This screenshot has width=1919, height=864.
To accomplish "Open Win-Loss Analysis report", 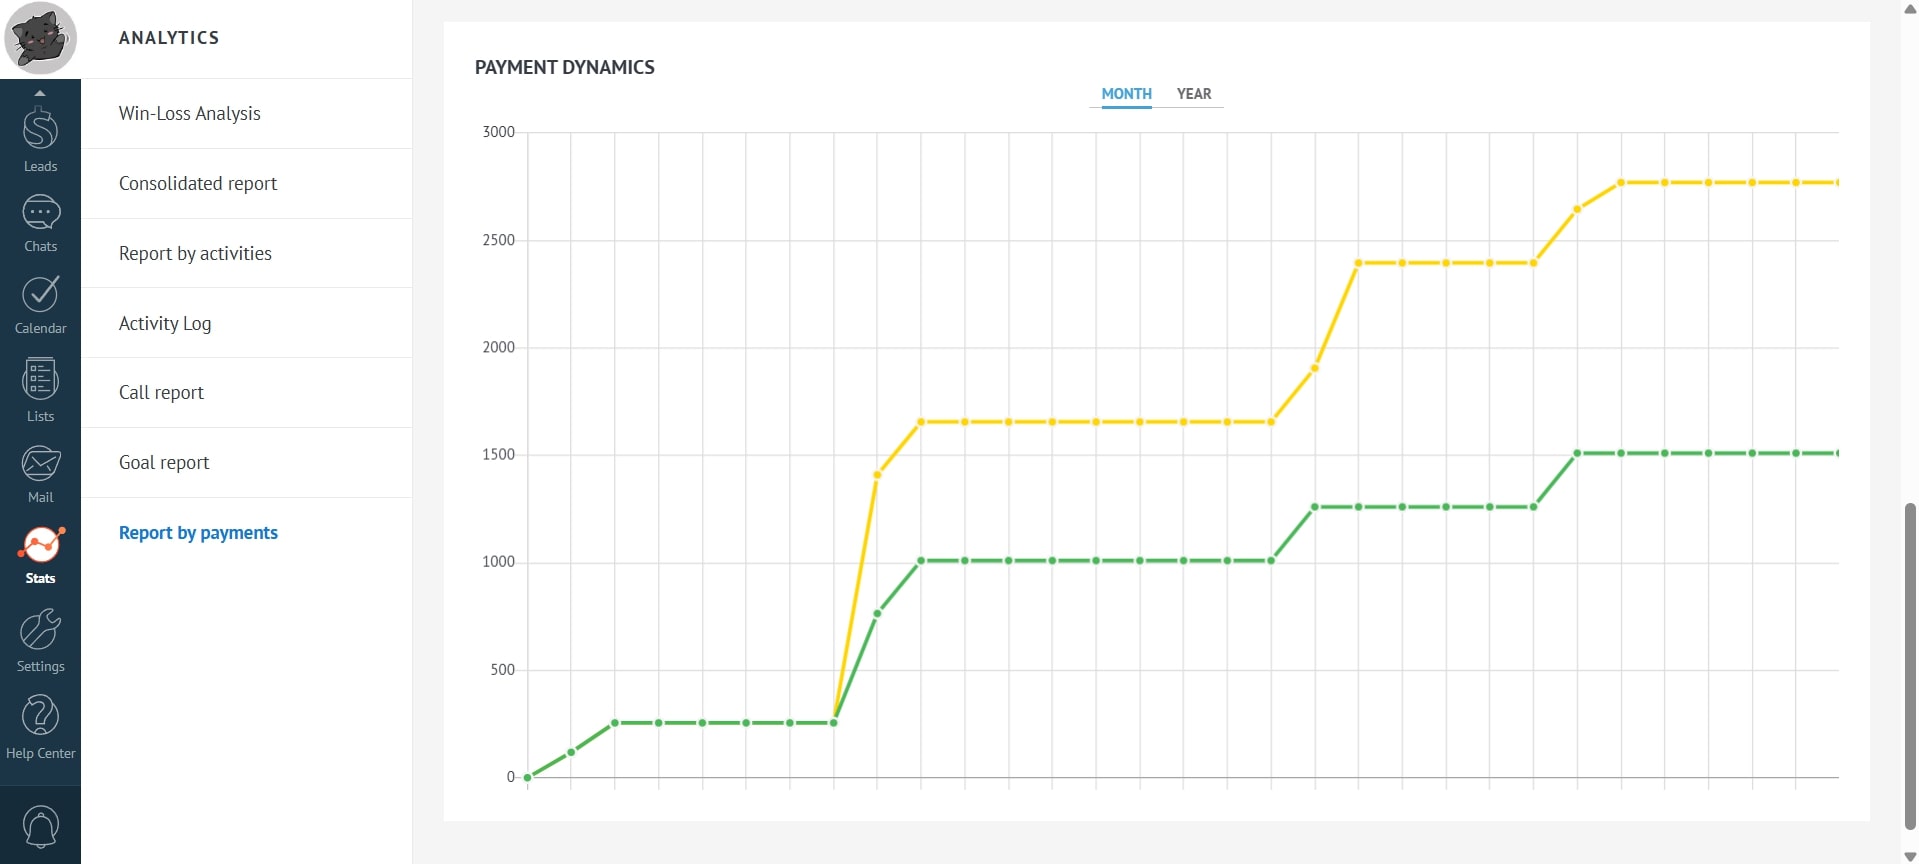I will 189,114.
